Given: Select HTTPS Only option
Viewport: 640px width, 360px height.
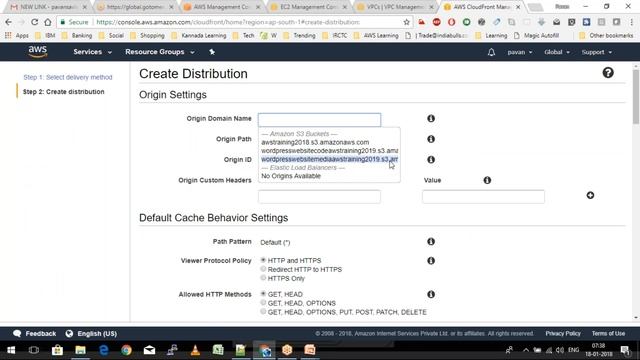Looking at the screenshot, I should click(263, 278).
